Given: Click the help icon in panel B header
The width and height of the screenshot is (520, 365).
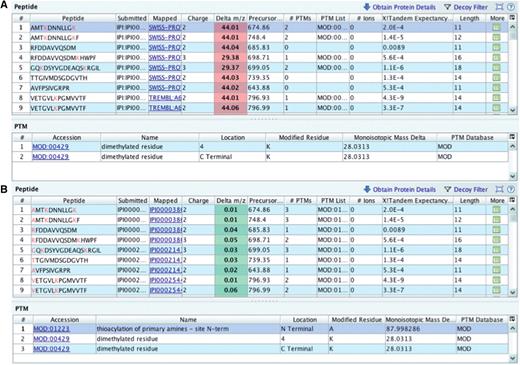Looking at the screenshot, I should coord(511,189).
